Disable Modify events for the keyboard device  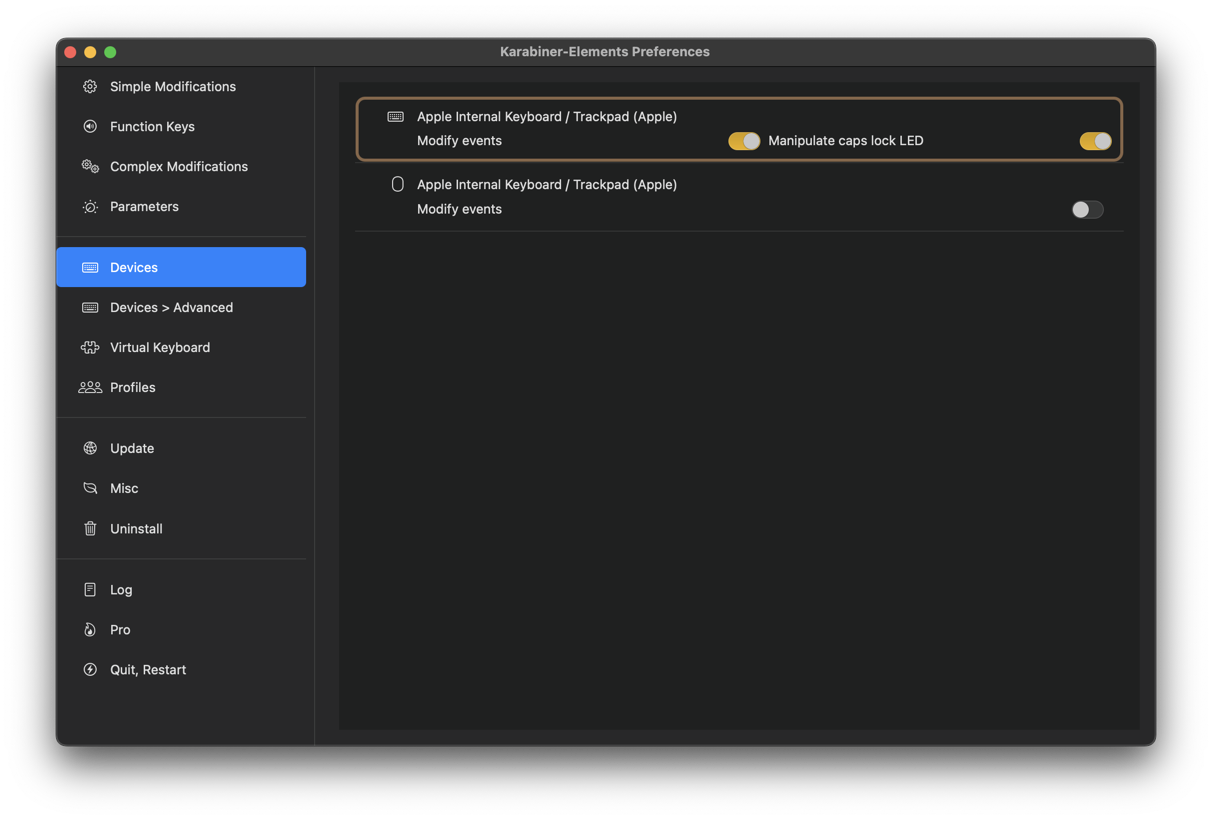pyautogui.click(x=744, y=141)
